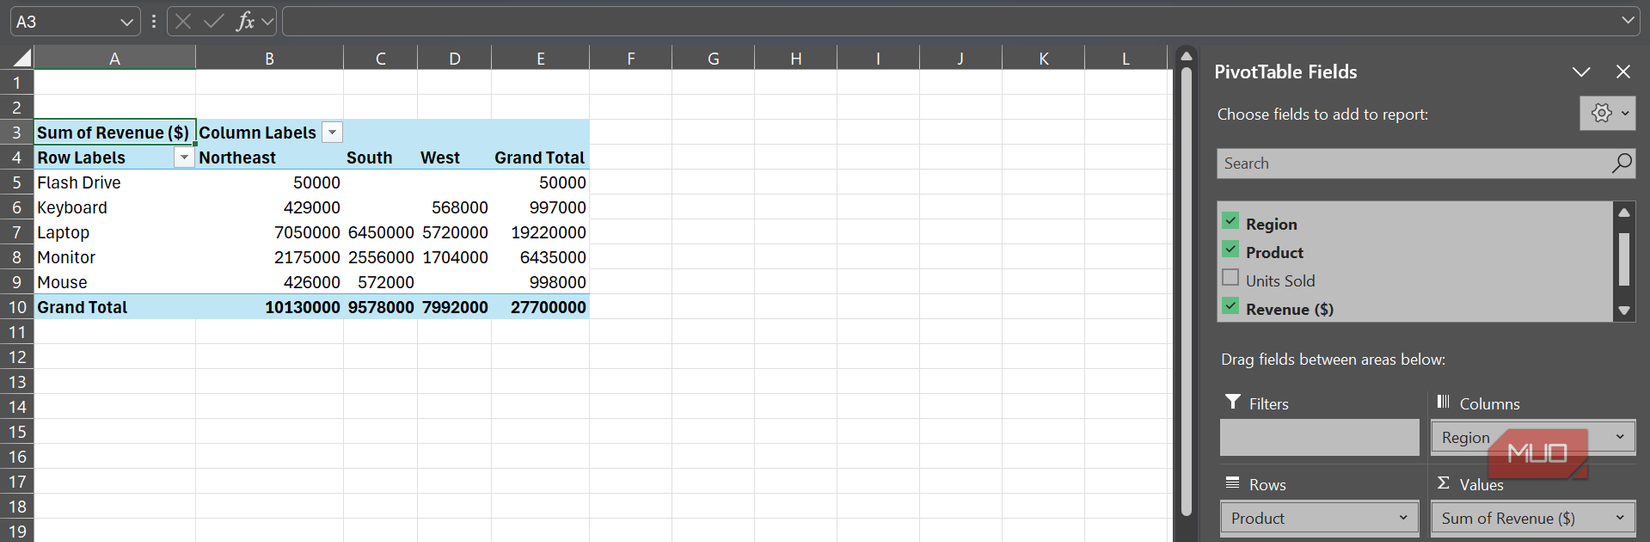Viewport: 1650px width, 542px height.
Task: Select the cell containing 9578000
Action: 380,307
